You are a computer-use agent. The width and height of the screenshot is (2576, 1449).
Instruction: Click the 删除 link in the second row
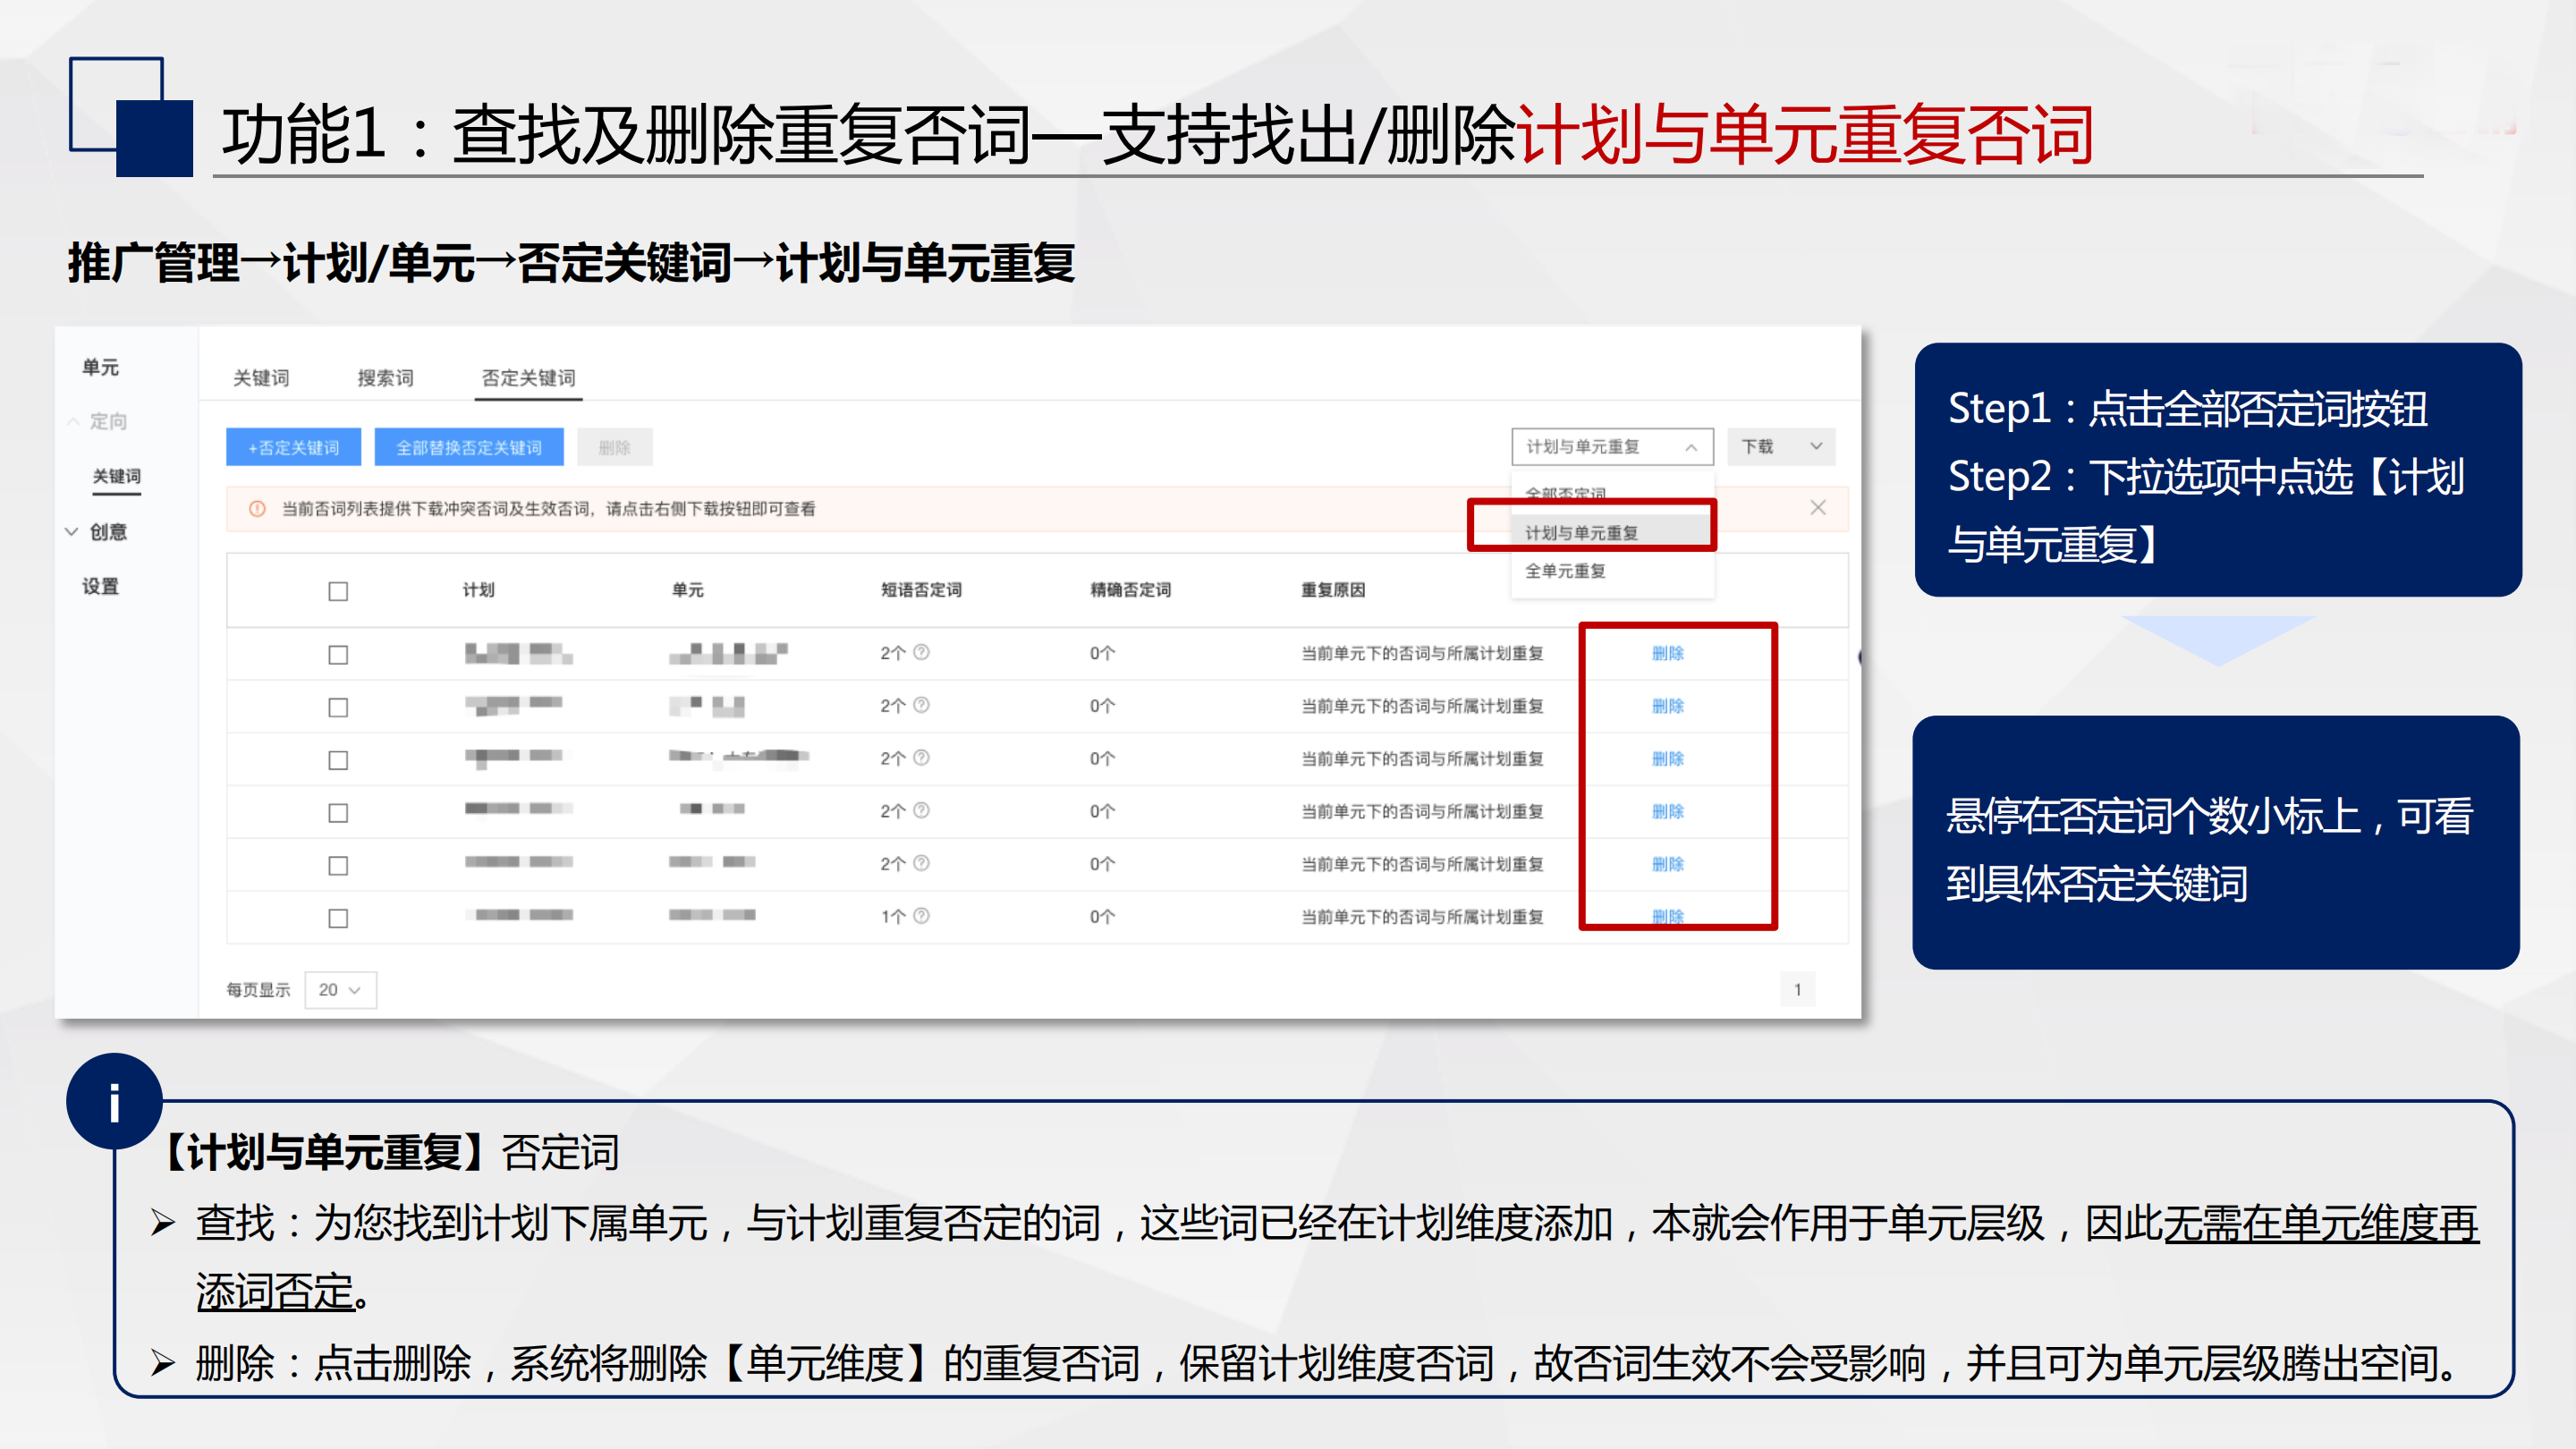pyautogui.click(x=1668, y=706)
